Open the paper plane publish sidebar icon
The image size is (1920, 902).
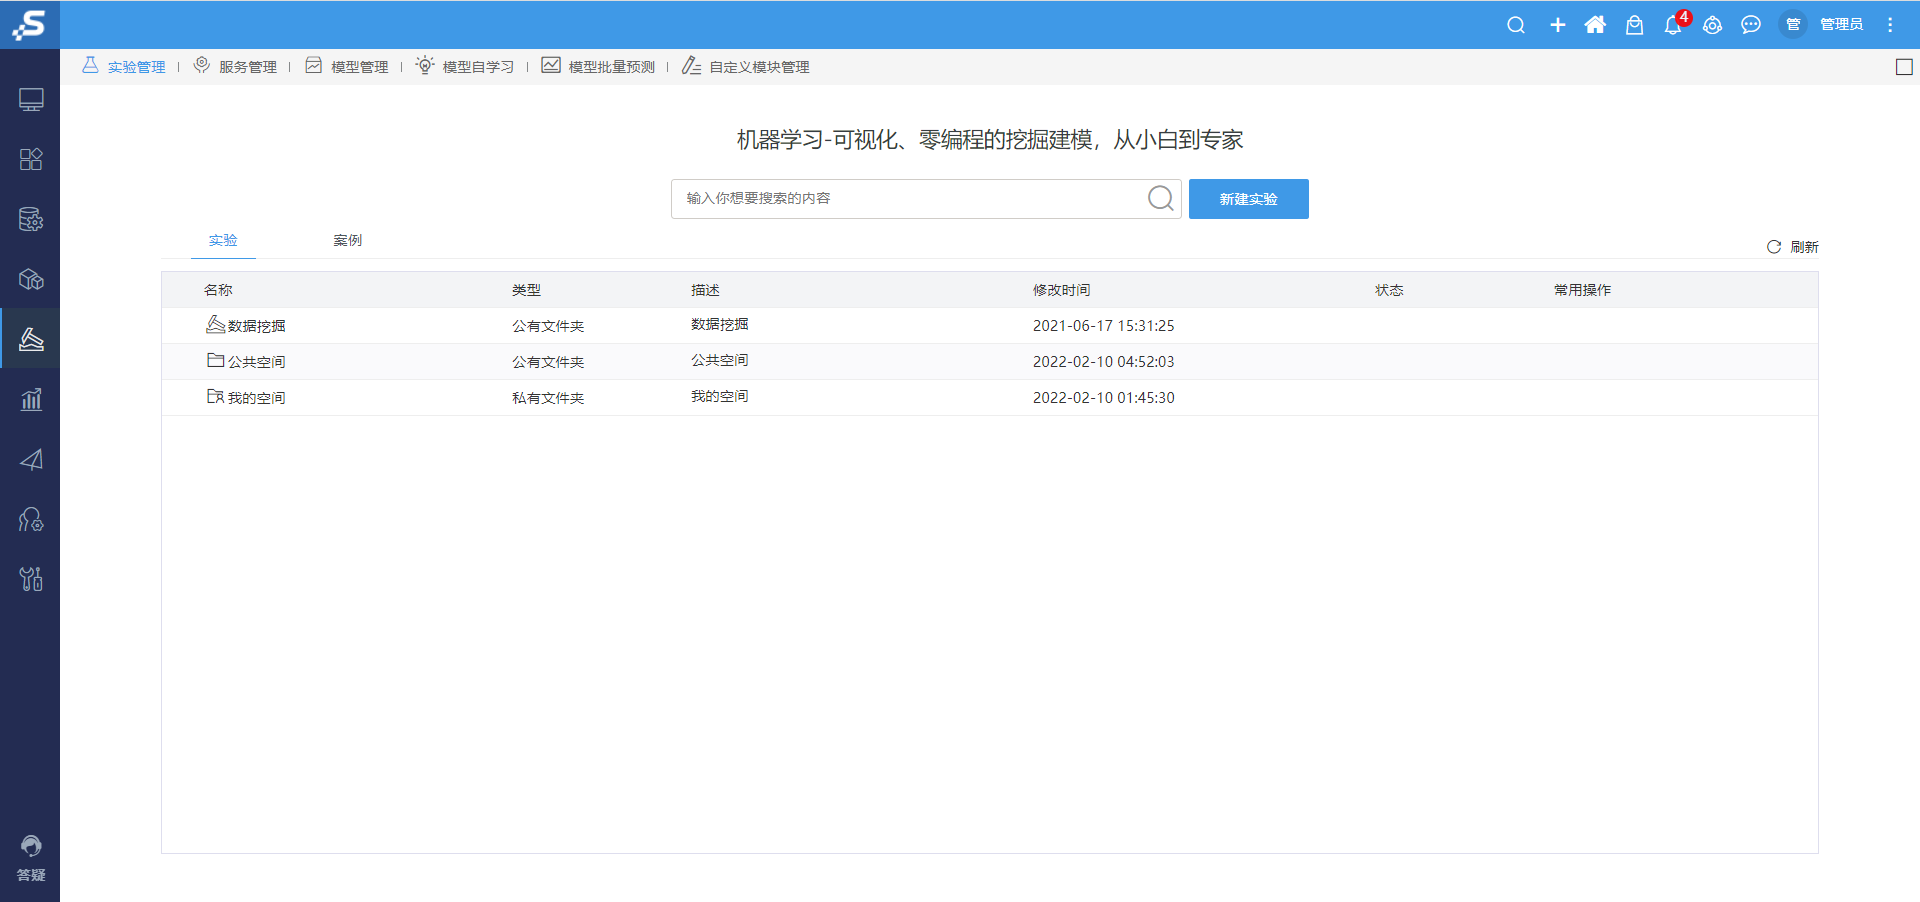pyautogui.click(x=31, y=460)
